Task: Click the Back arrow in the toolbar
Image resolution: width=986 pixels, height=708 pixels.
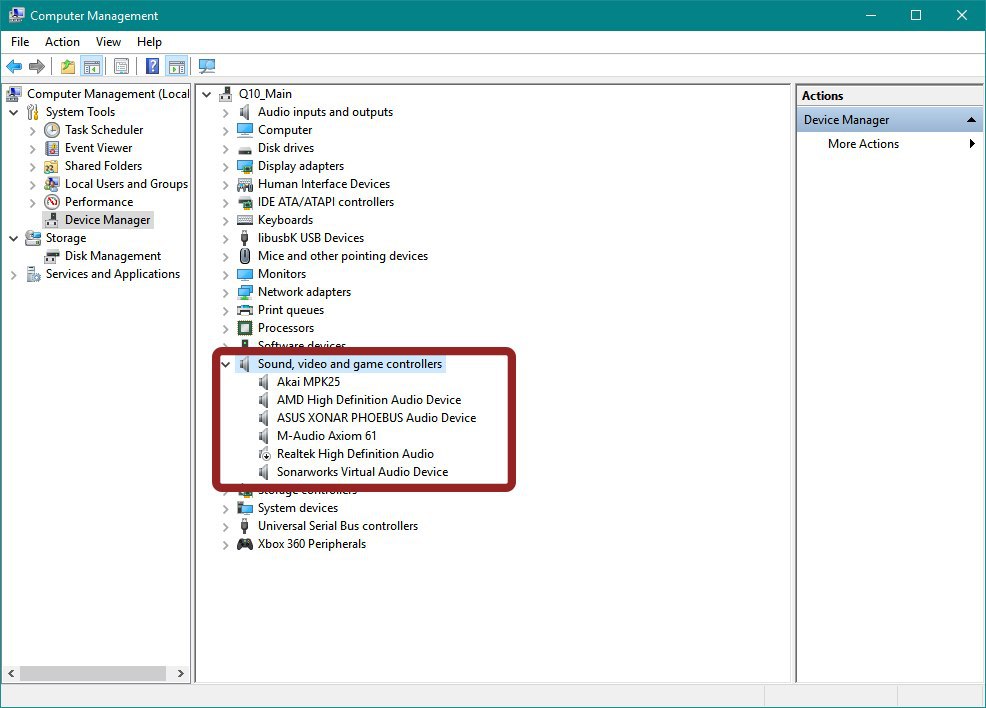Action: (14, 66)
